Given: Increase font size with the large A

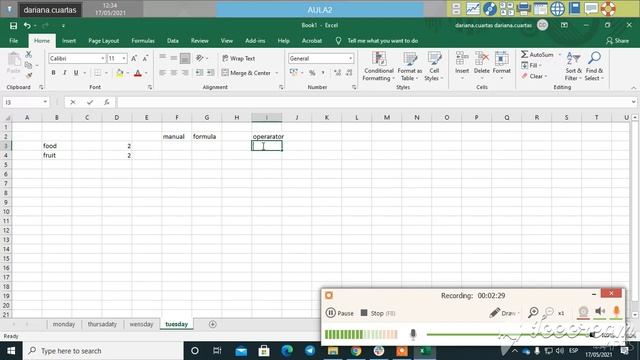Looking at the screenshot, I should 134,59.
